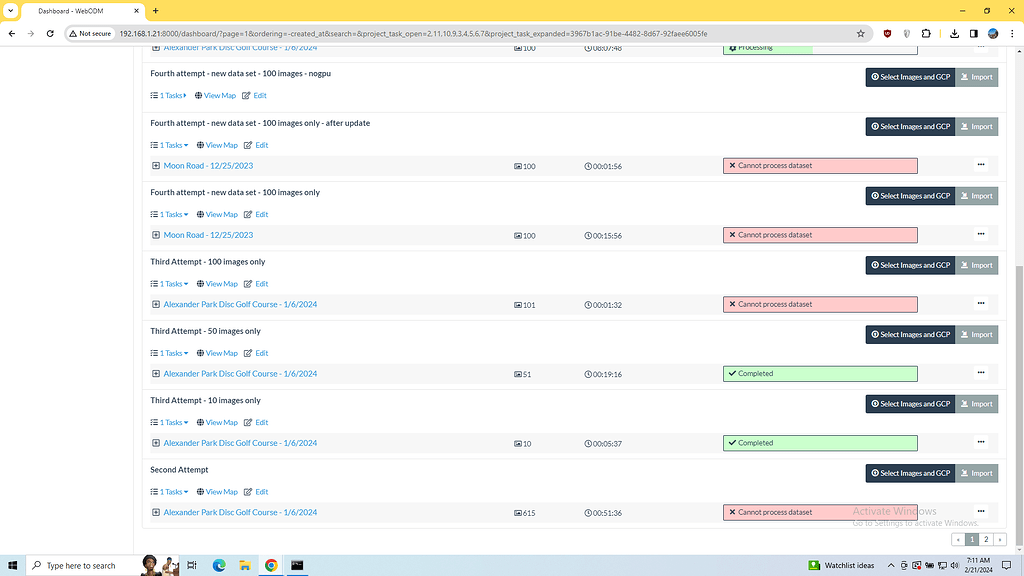Click the Import button for Third Attempt - 10 images
The width and height of the screenshot is (1024, 576).
pos(976,403)
